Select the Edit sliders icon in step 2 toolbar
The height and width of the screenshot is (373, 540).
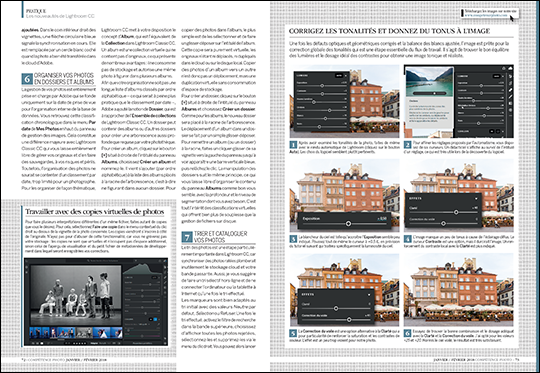pos(510,76)
